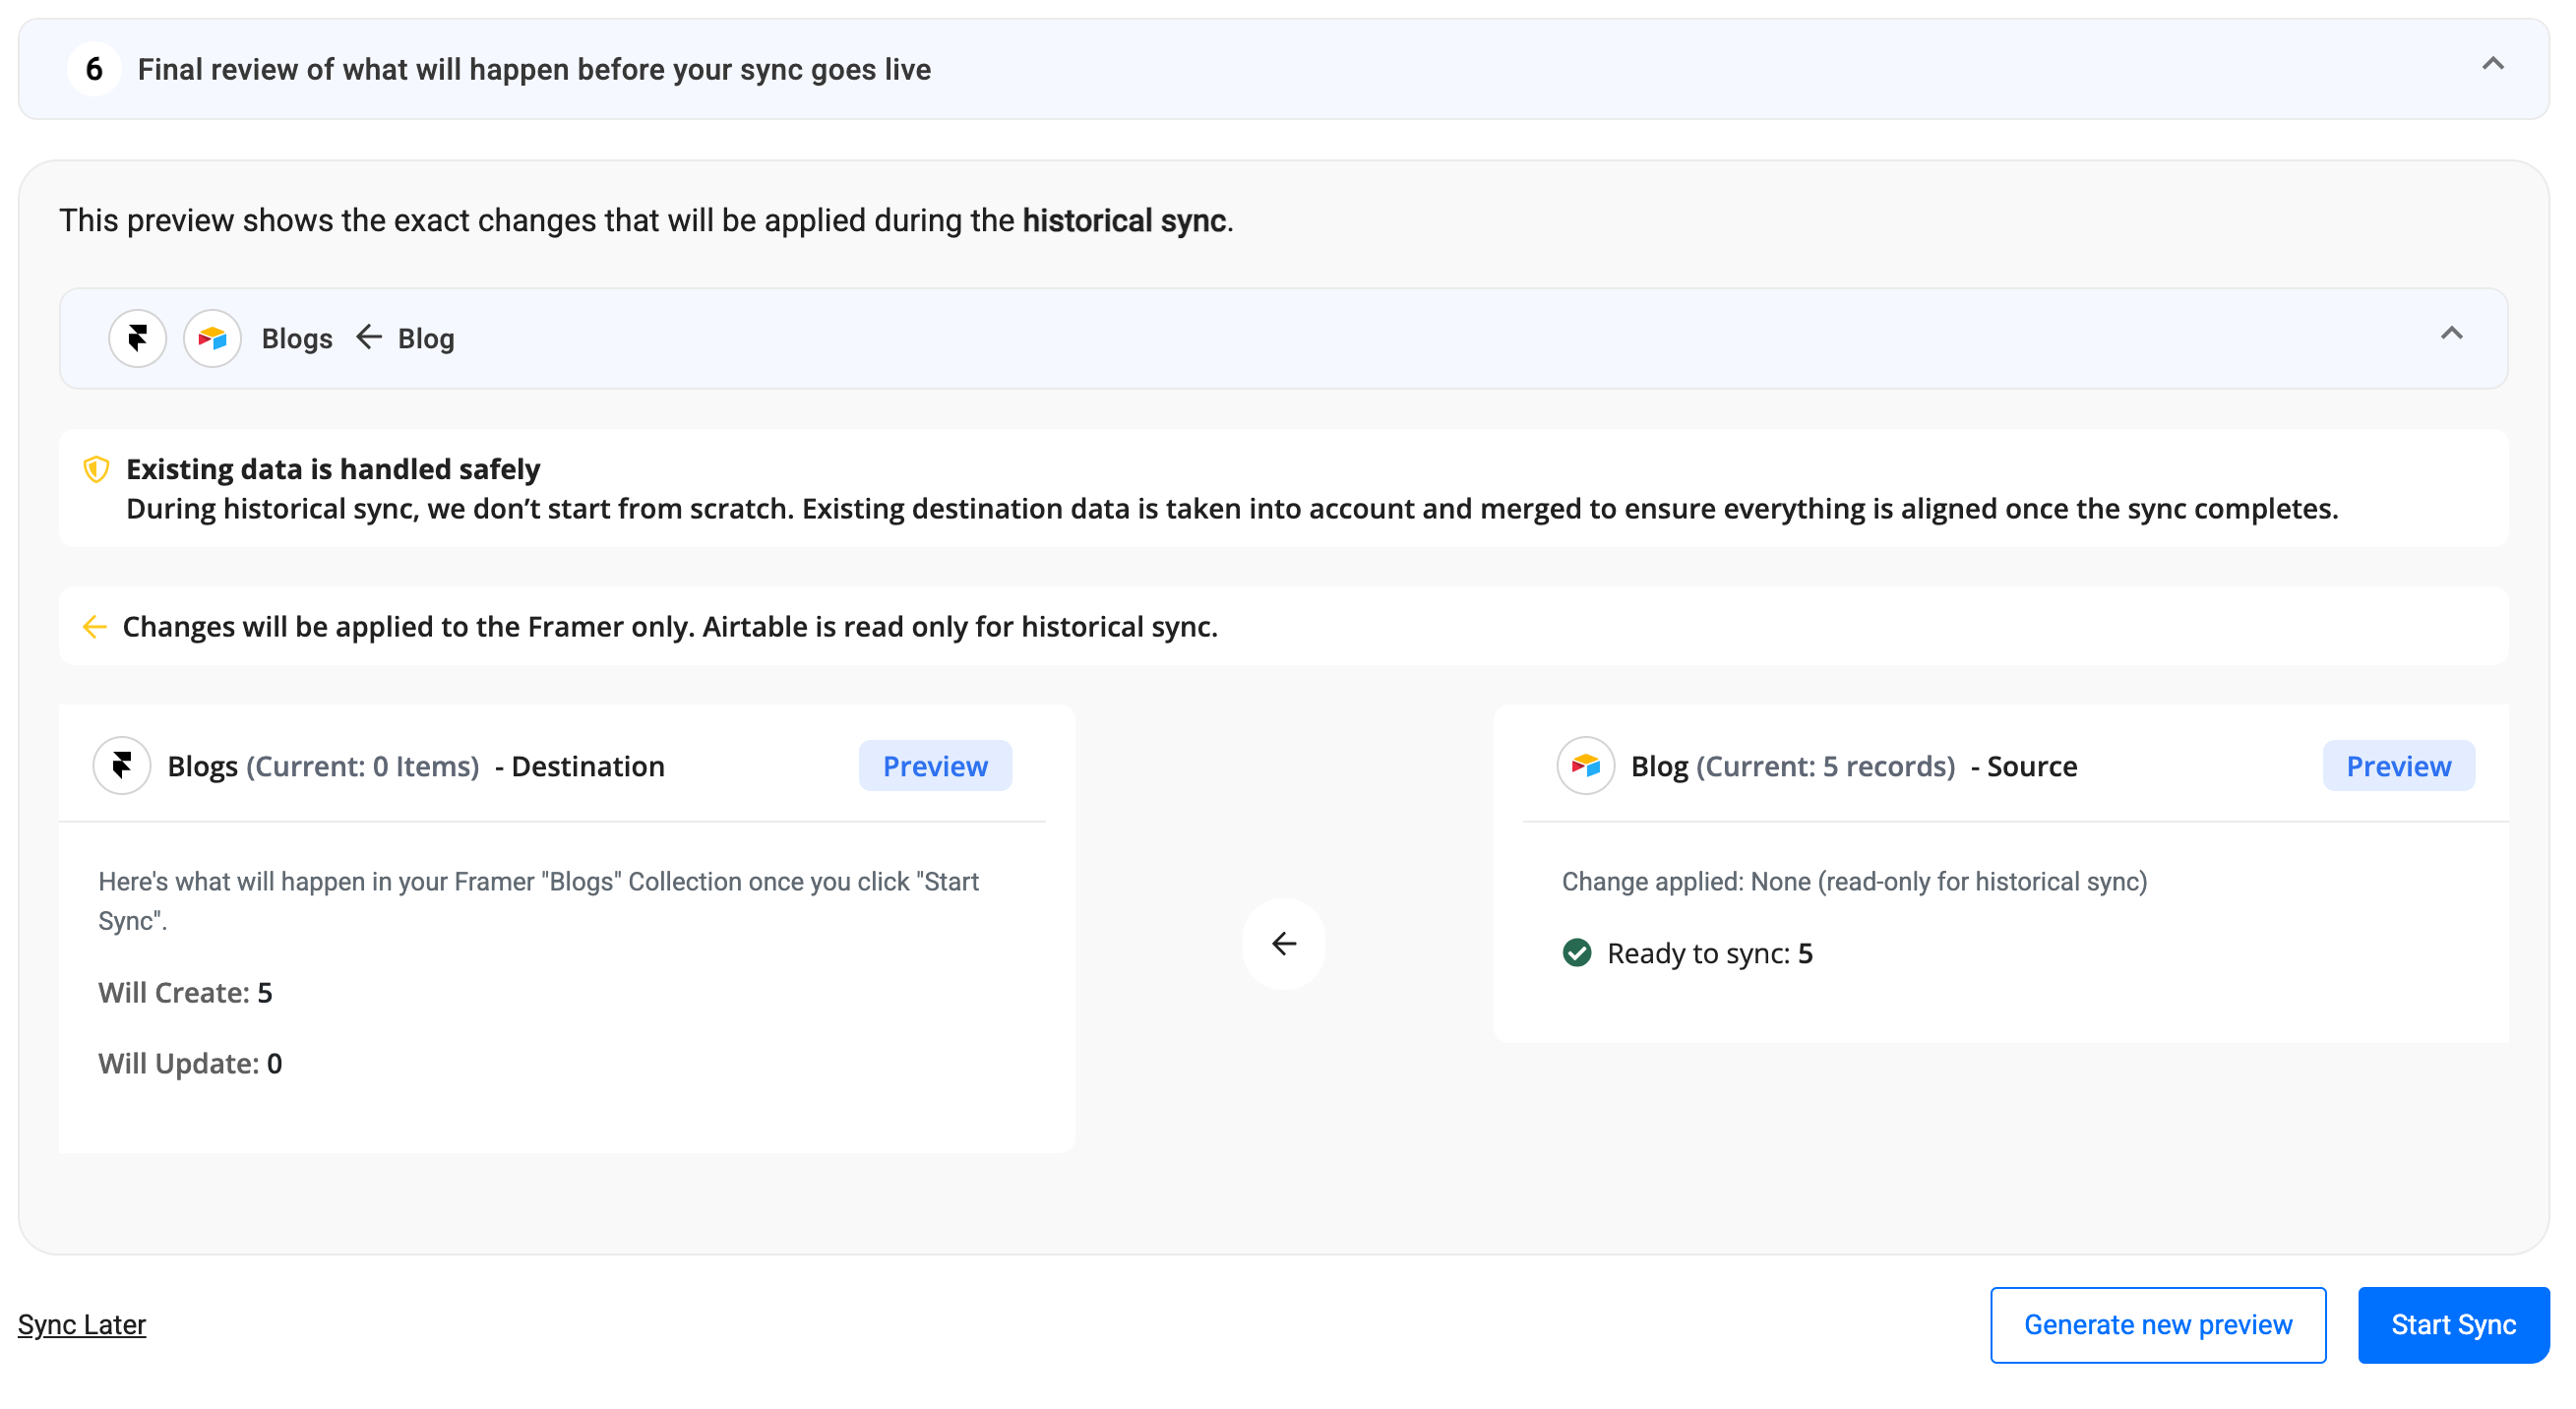Collapse the Blogs ← Blog mapping panel
This screenshot has height=1409, width=2576.
click(x=2450, y=334)
